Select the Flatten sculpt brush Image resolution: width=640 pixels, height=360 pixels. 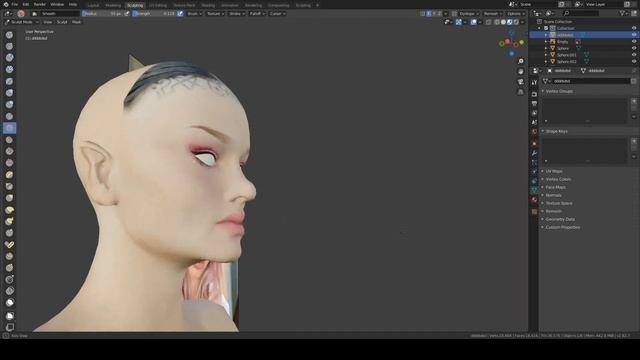[9, 140]
